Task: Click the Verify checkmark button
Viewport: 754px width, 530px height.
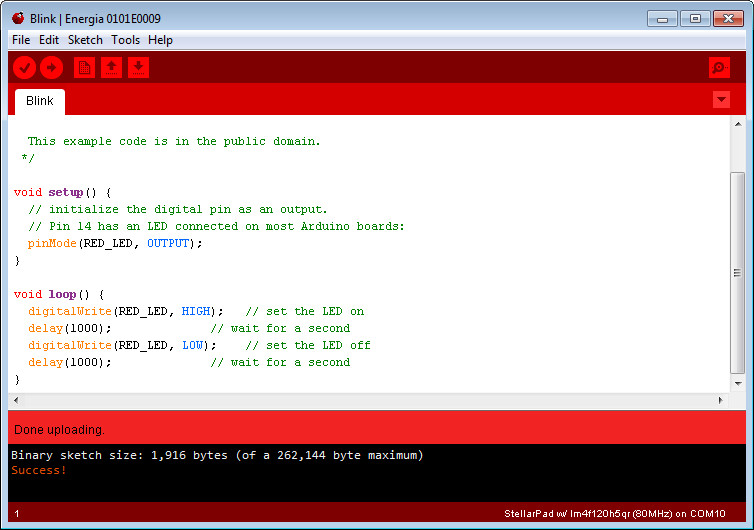Action: 25,67
